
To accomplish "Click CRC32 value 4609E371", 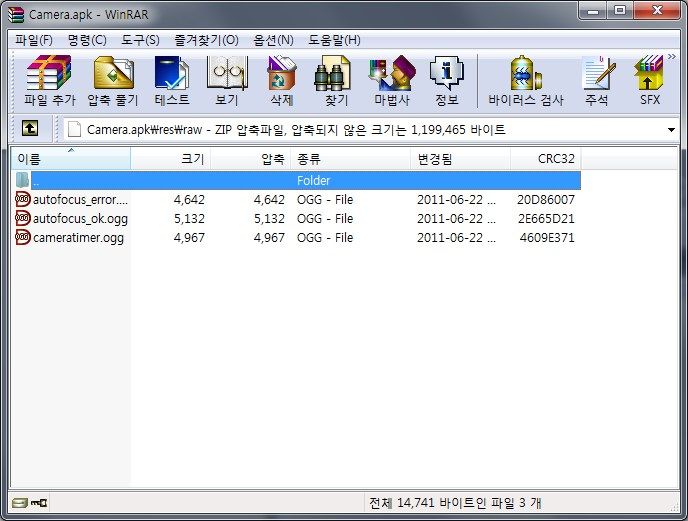I will [x=547, y=237].
